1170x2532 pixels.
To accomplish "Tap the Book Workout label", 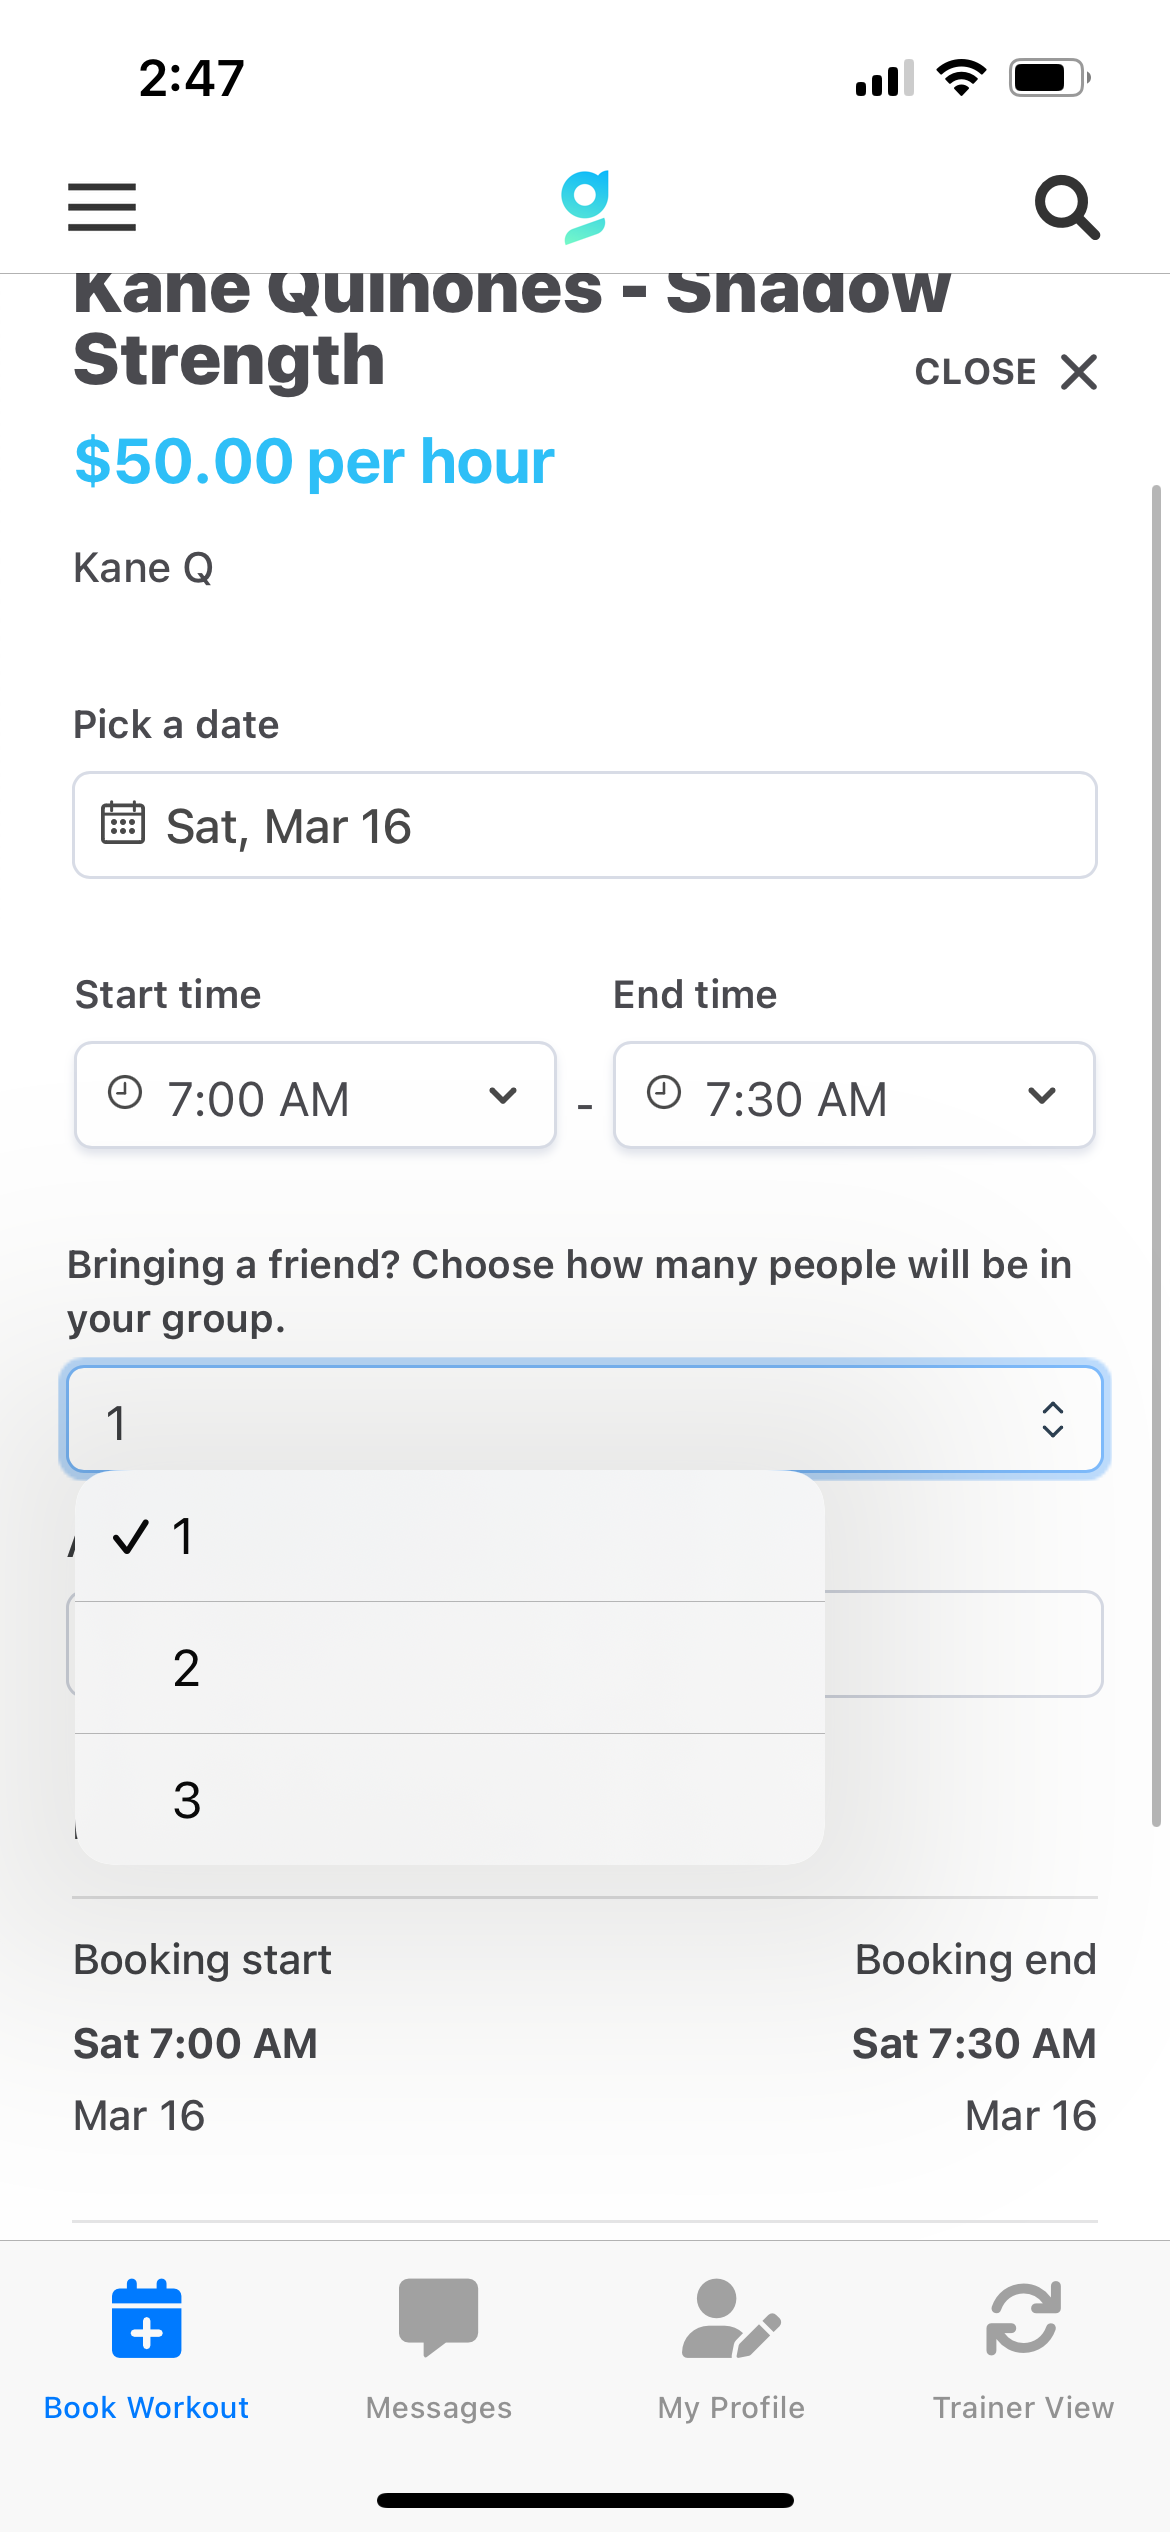I will coord(146,2408).
